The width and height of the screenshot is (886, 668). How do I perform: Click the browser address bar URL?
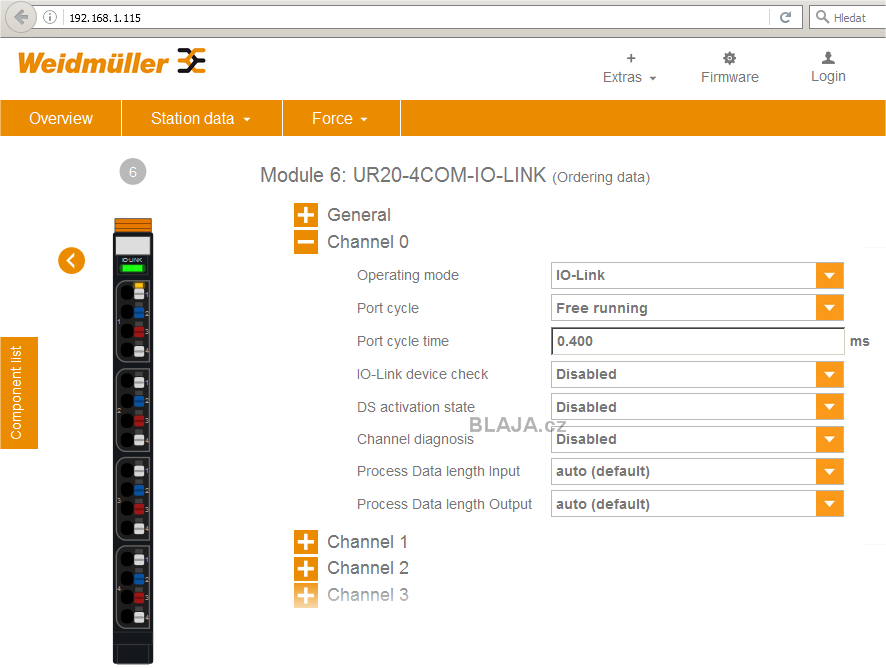click(x=105, y=18)
